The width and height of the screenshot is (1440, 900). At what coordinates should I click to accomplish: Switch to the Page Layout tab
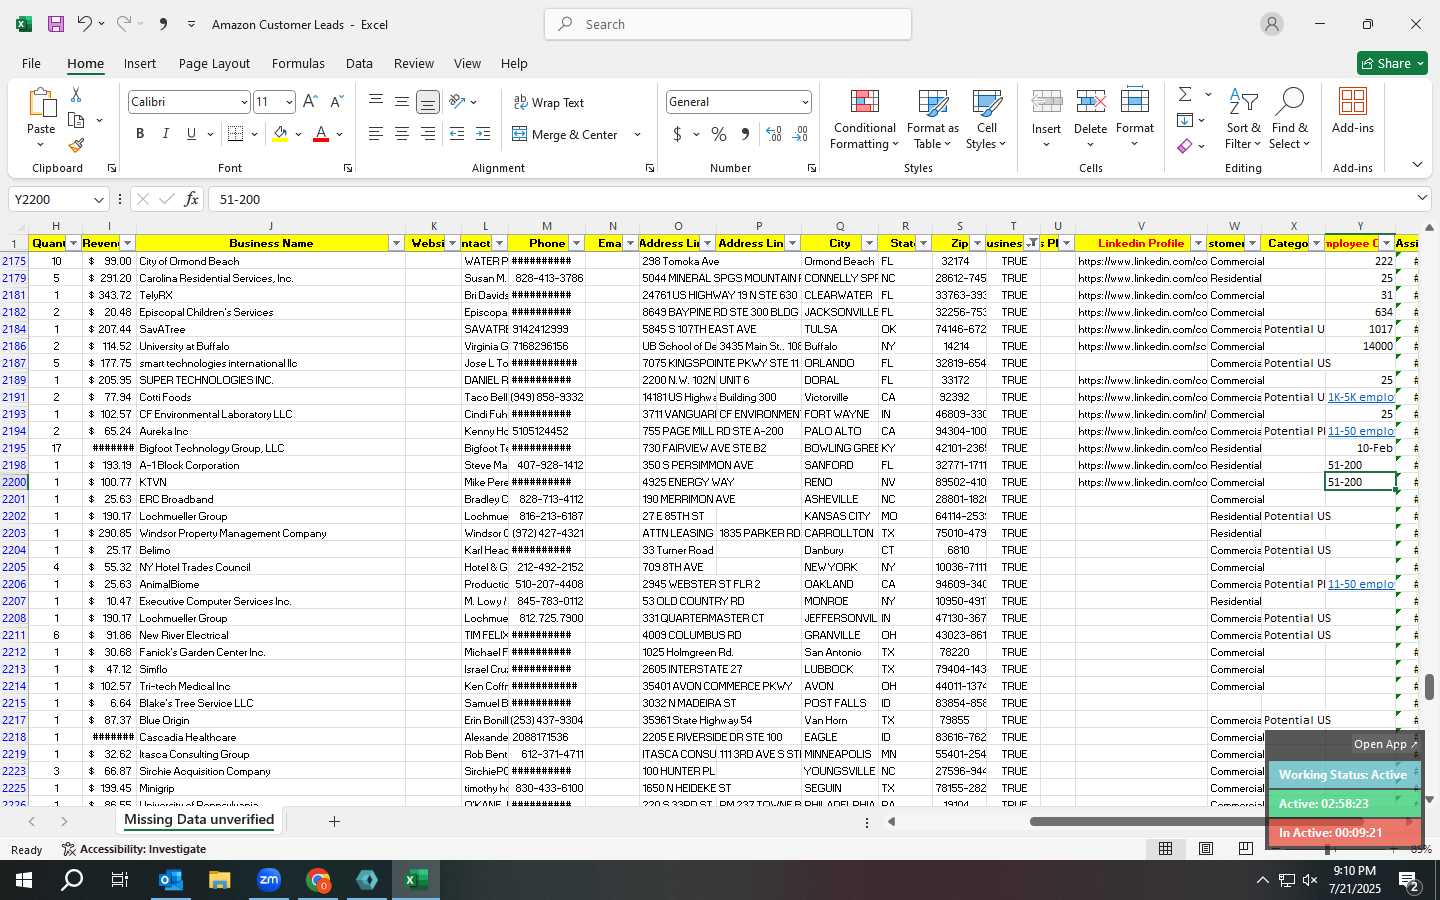[x=214, y=63]
